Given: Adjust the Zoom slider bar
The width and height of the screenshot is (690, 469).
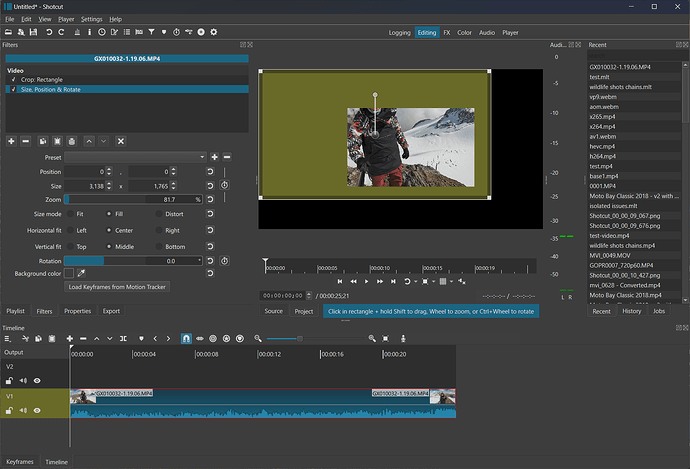Looking at the screenshot, I should tap(130, 199).
